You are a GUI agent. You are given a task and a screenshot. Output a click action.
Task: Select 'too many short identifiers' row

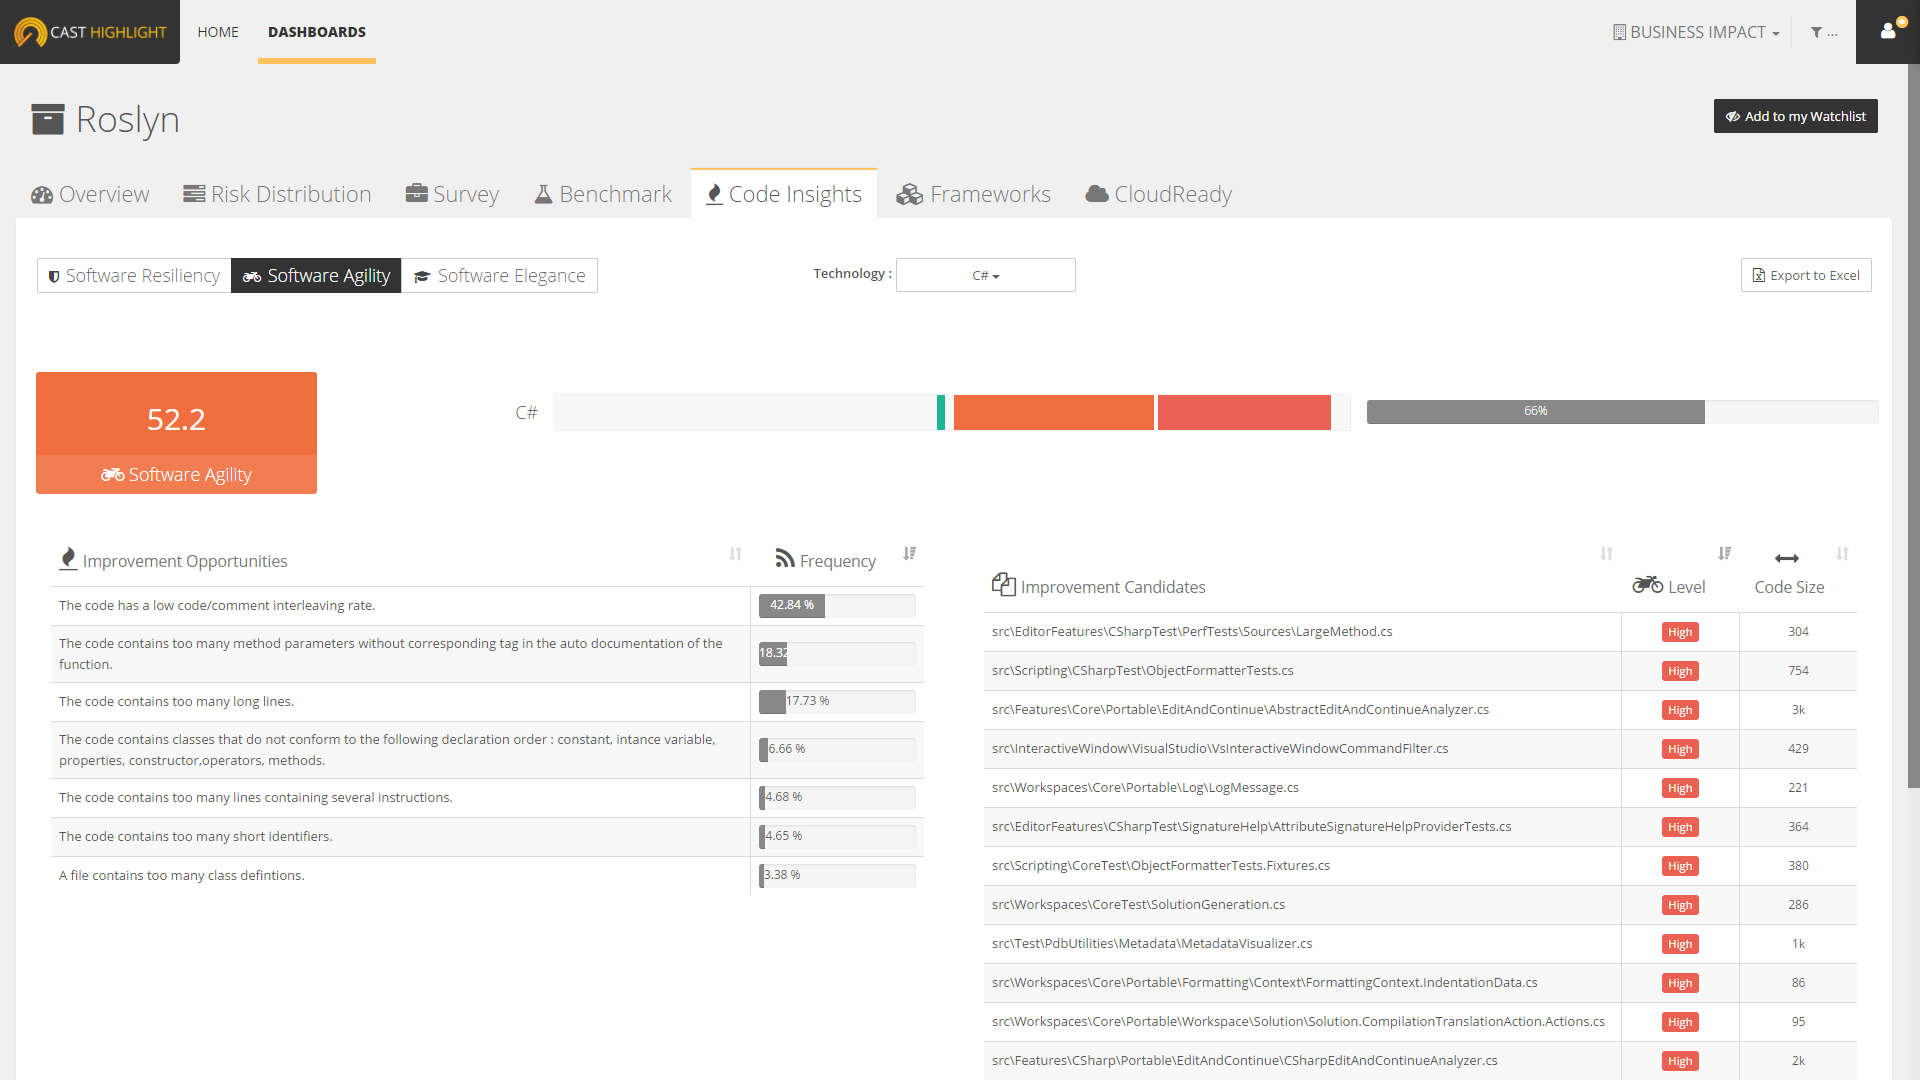point(487,837)
